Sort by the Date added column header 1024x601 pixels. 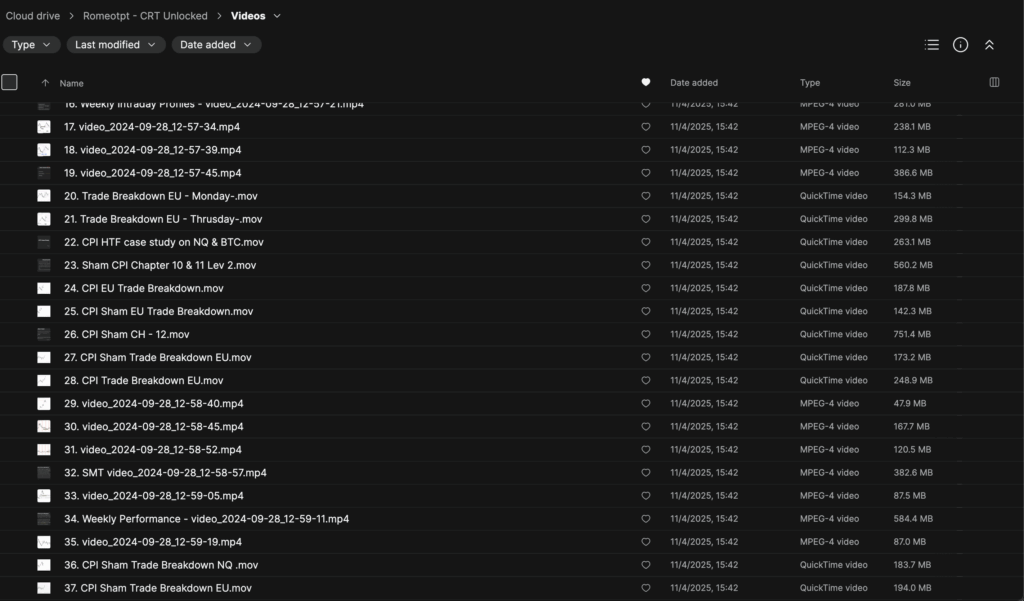pos(694,83)
